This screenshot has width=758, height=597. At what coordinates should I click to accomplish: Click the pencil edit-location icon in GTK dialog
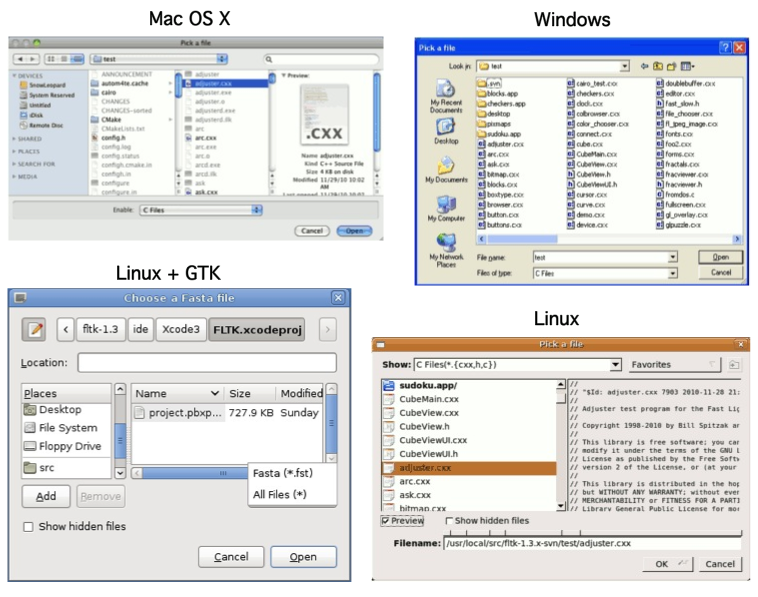[36, 329]
